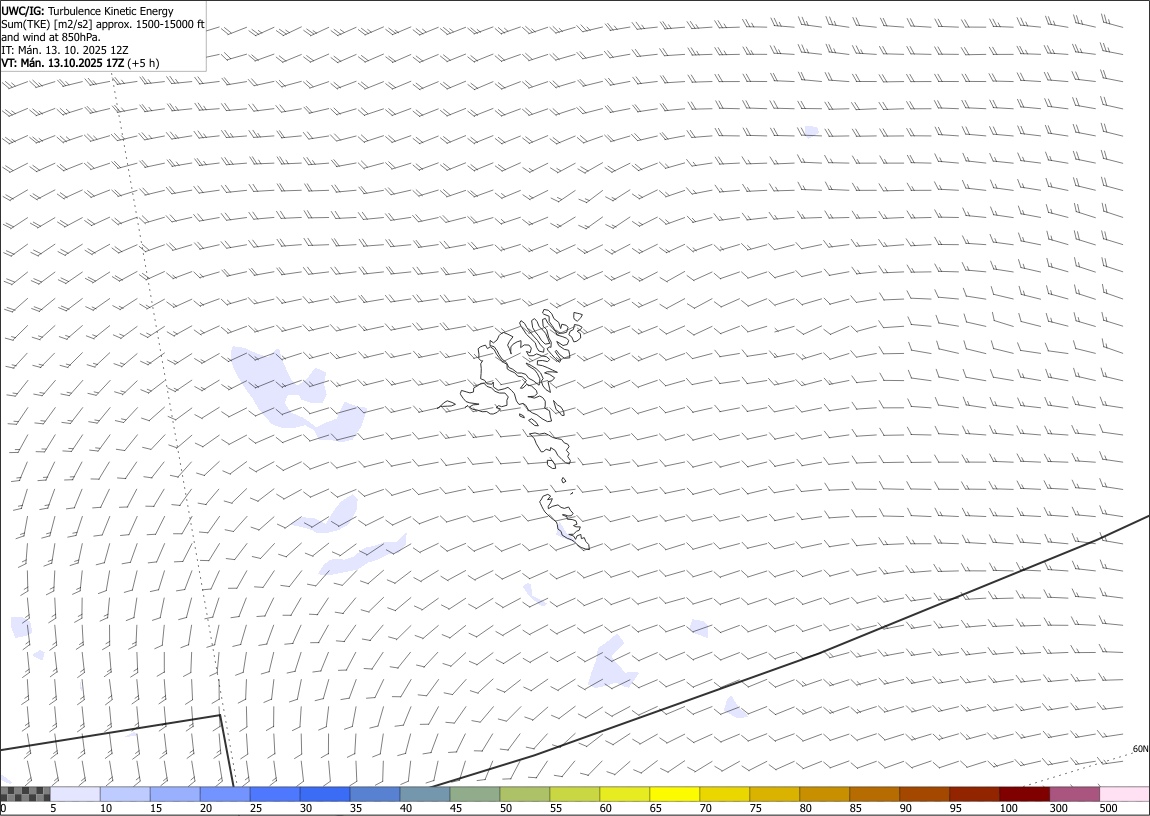Select the 55-60 yellow-green legend swatch
Viewport: 1150px width, 816px height.
(x=574, y=794)
